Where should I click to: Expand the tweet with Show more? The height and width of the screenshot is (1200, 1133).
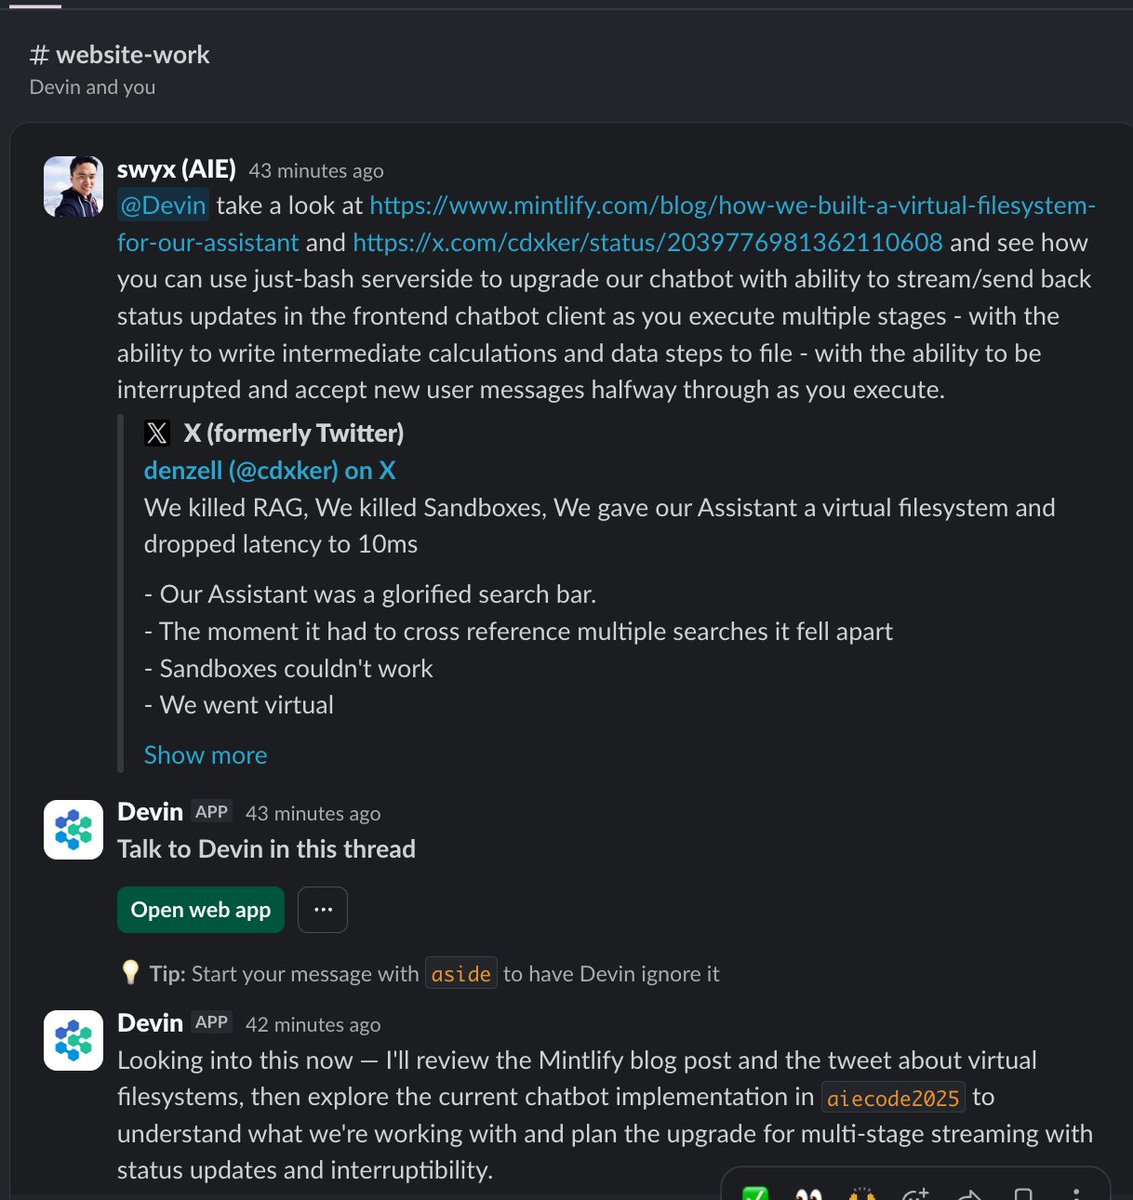click(x=205, y=755)
